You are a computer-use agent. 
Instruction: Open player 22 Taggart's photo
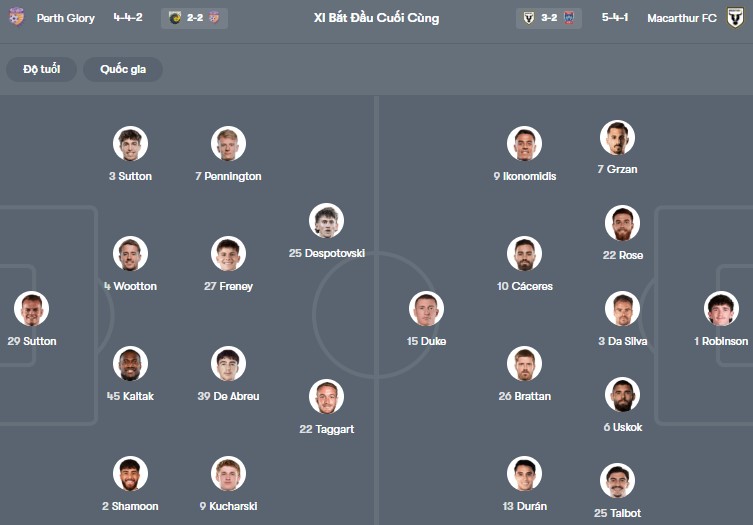[326, 397]
